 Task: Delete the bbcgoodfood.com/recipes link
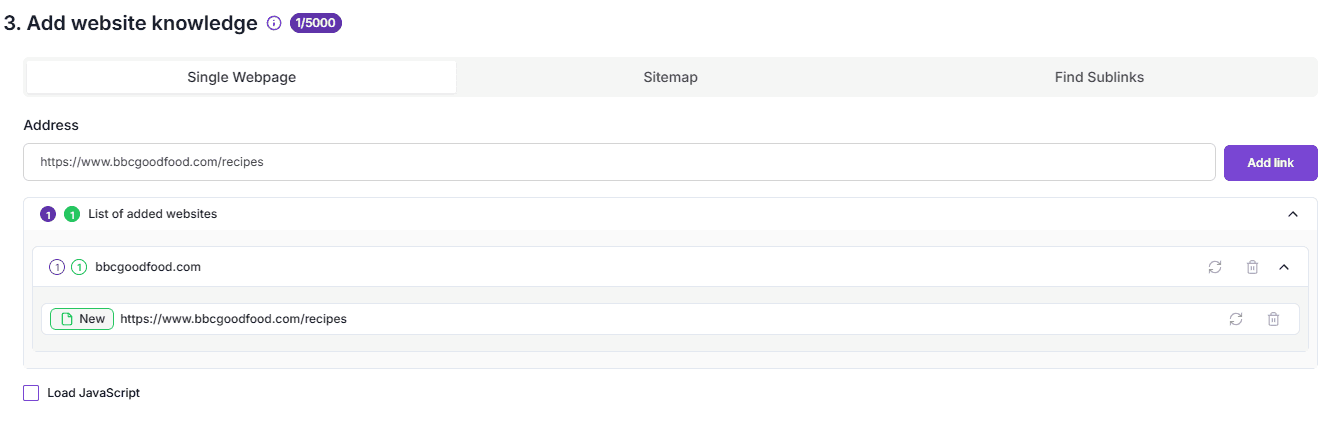coord(1273,319)
